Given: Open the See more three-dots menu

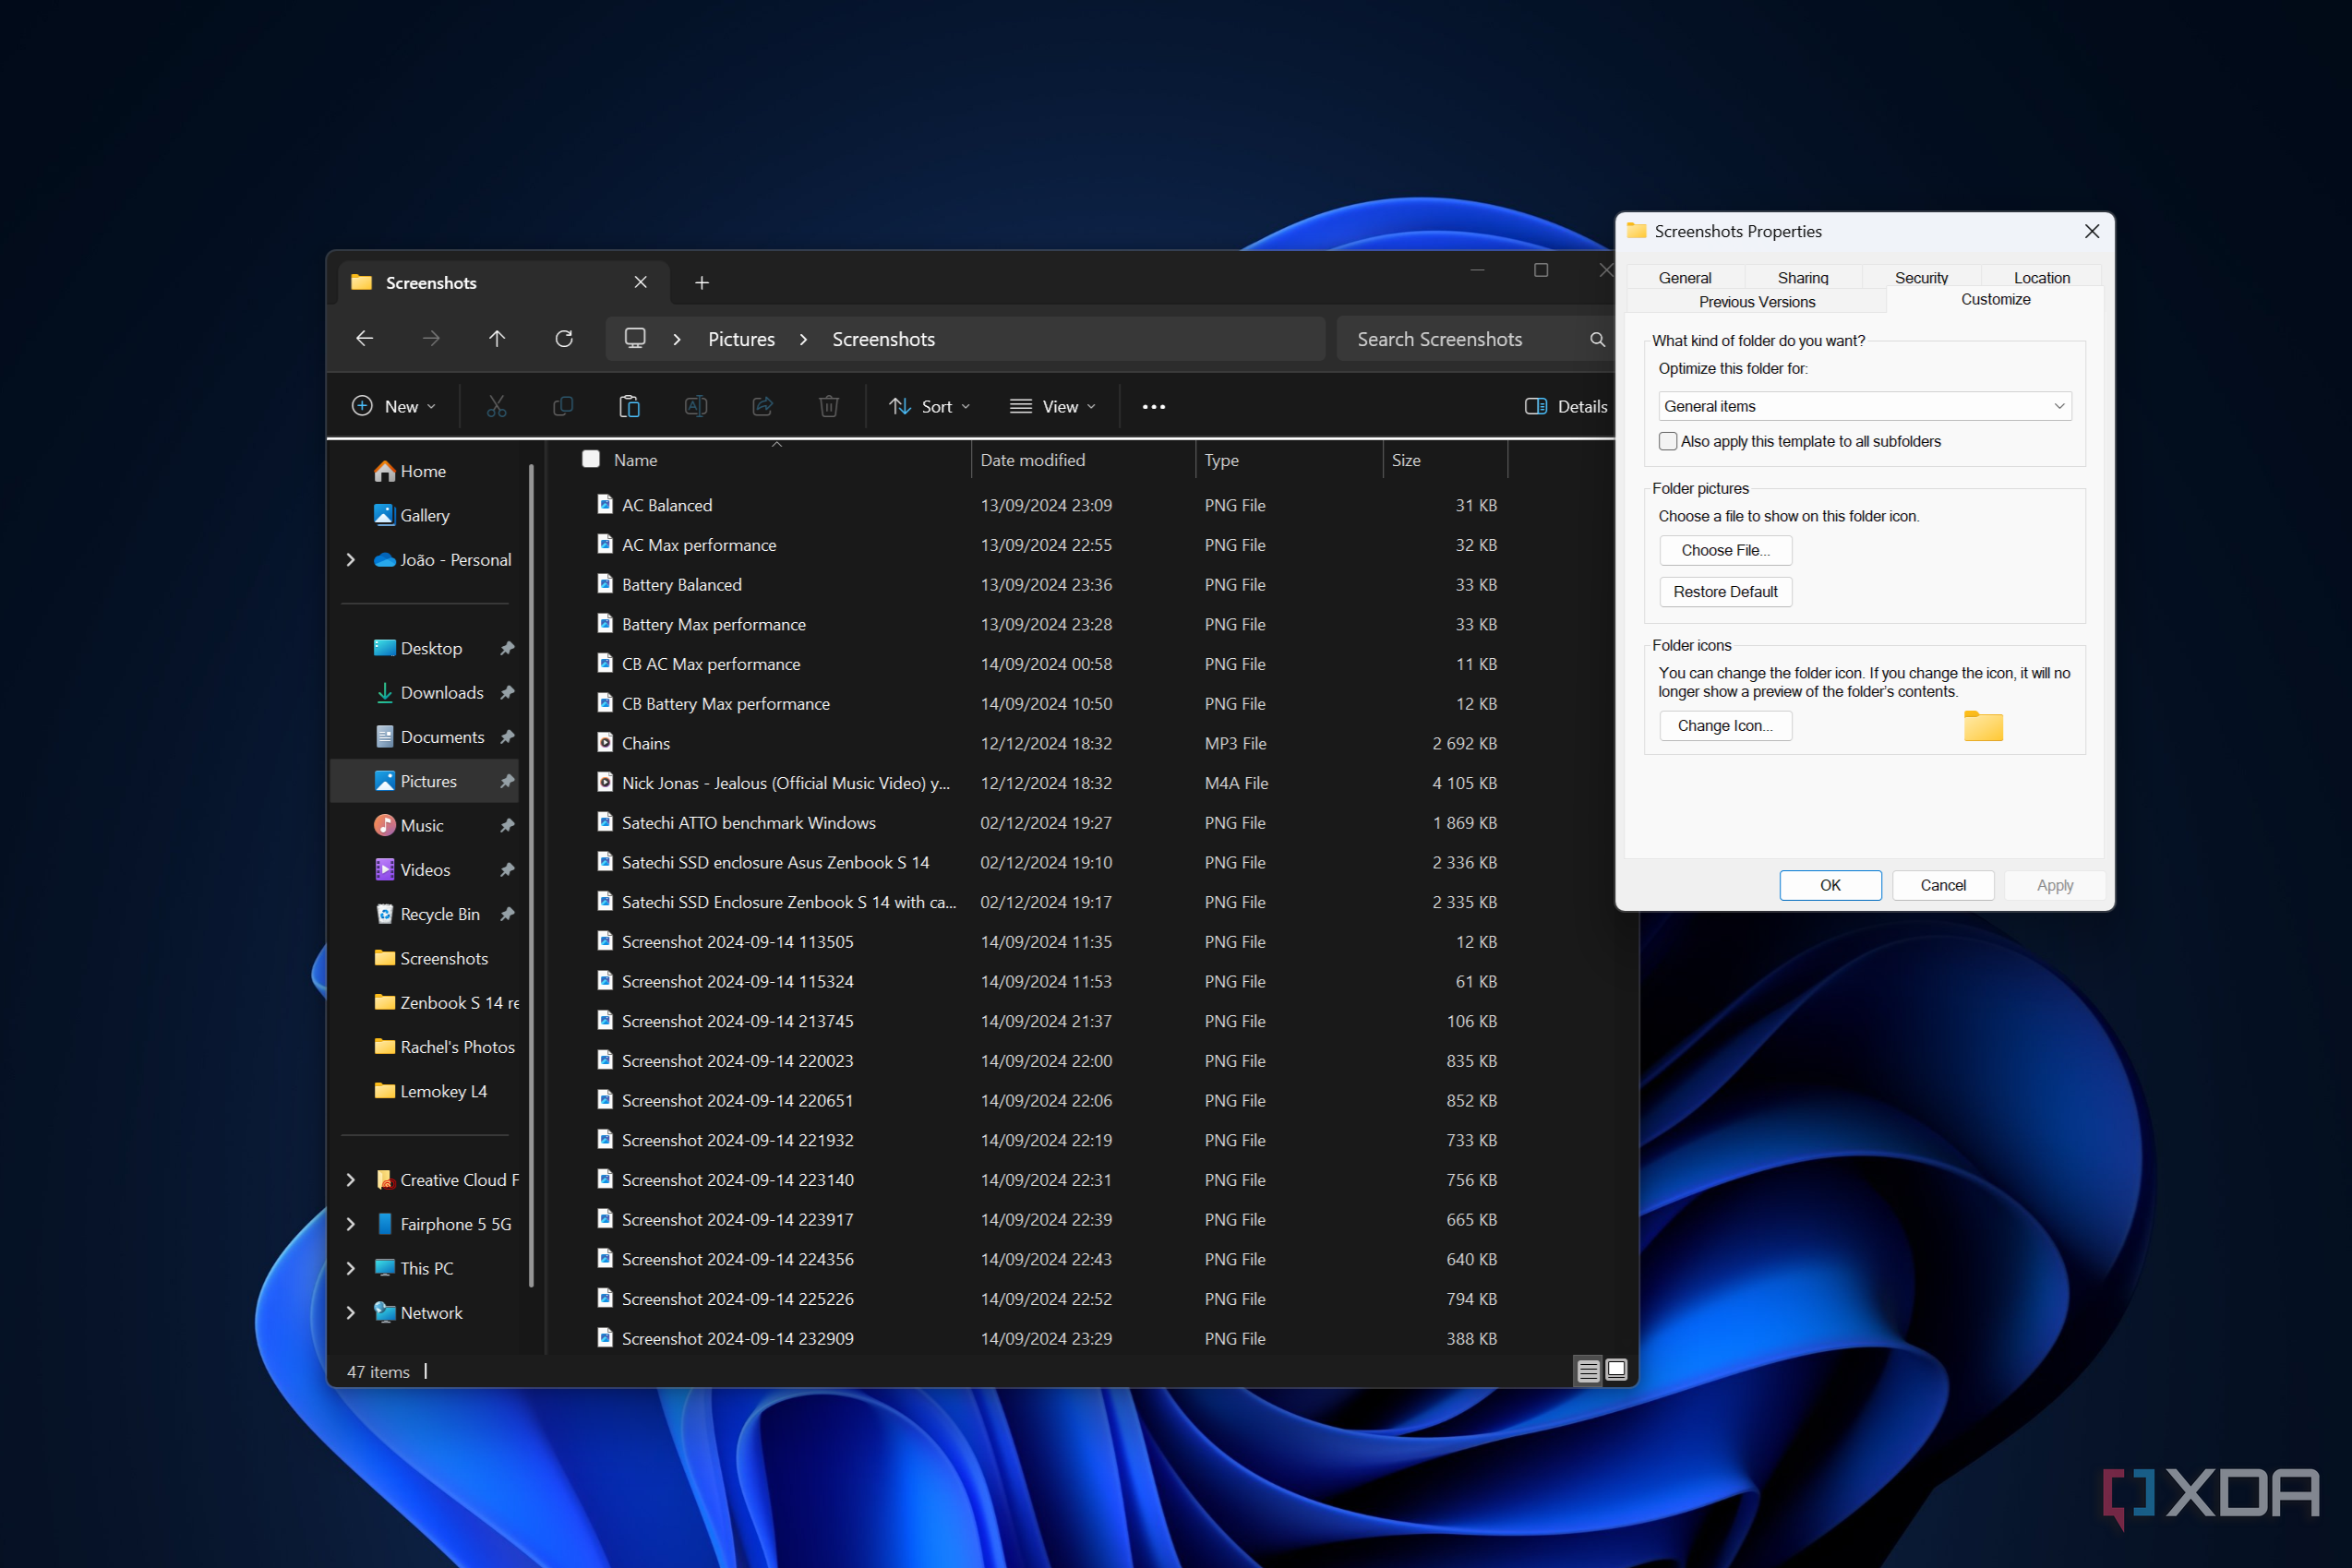Looking at the screenshot, I should (x=1153, y=406).
